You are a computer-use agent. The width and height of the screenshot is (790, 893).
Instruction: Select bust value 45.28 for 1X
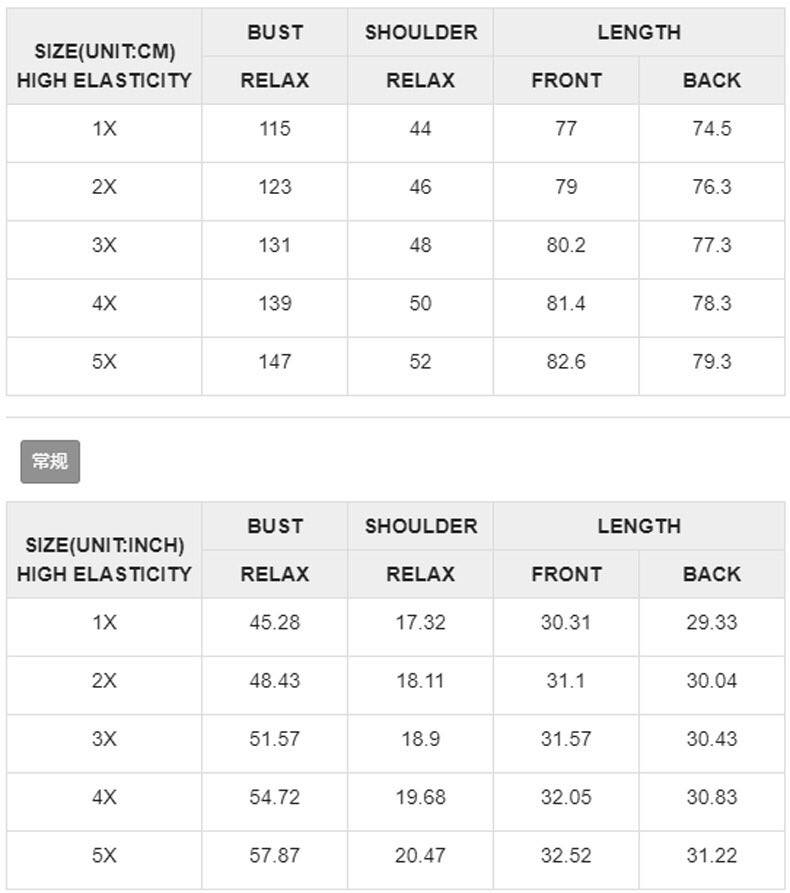pyautogui.click(x=275, y=622)
